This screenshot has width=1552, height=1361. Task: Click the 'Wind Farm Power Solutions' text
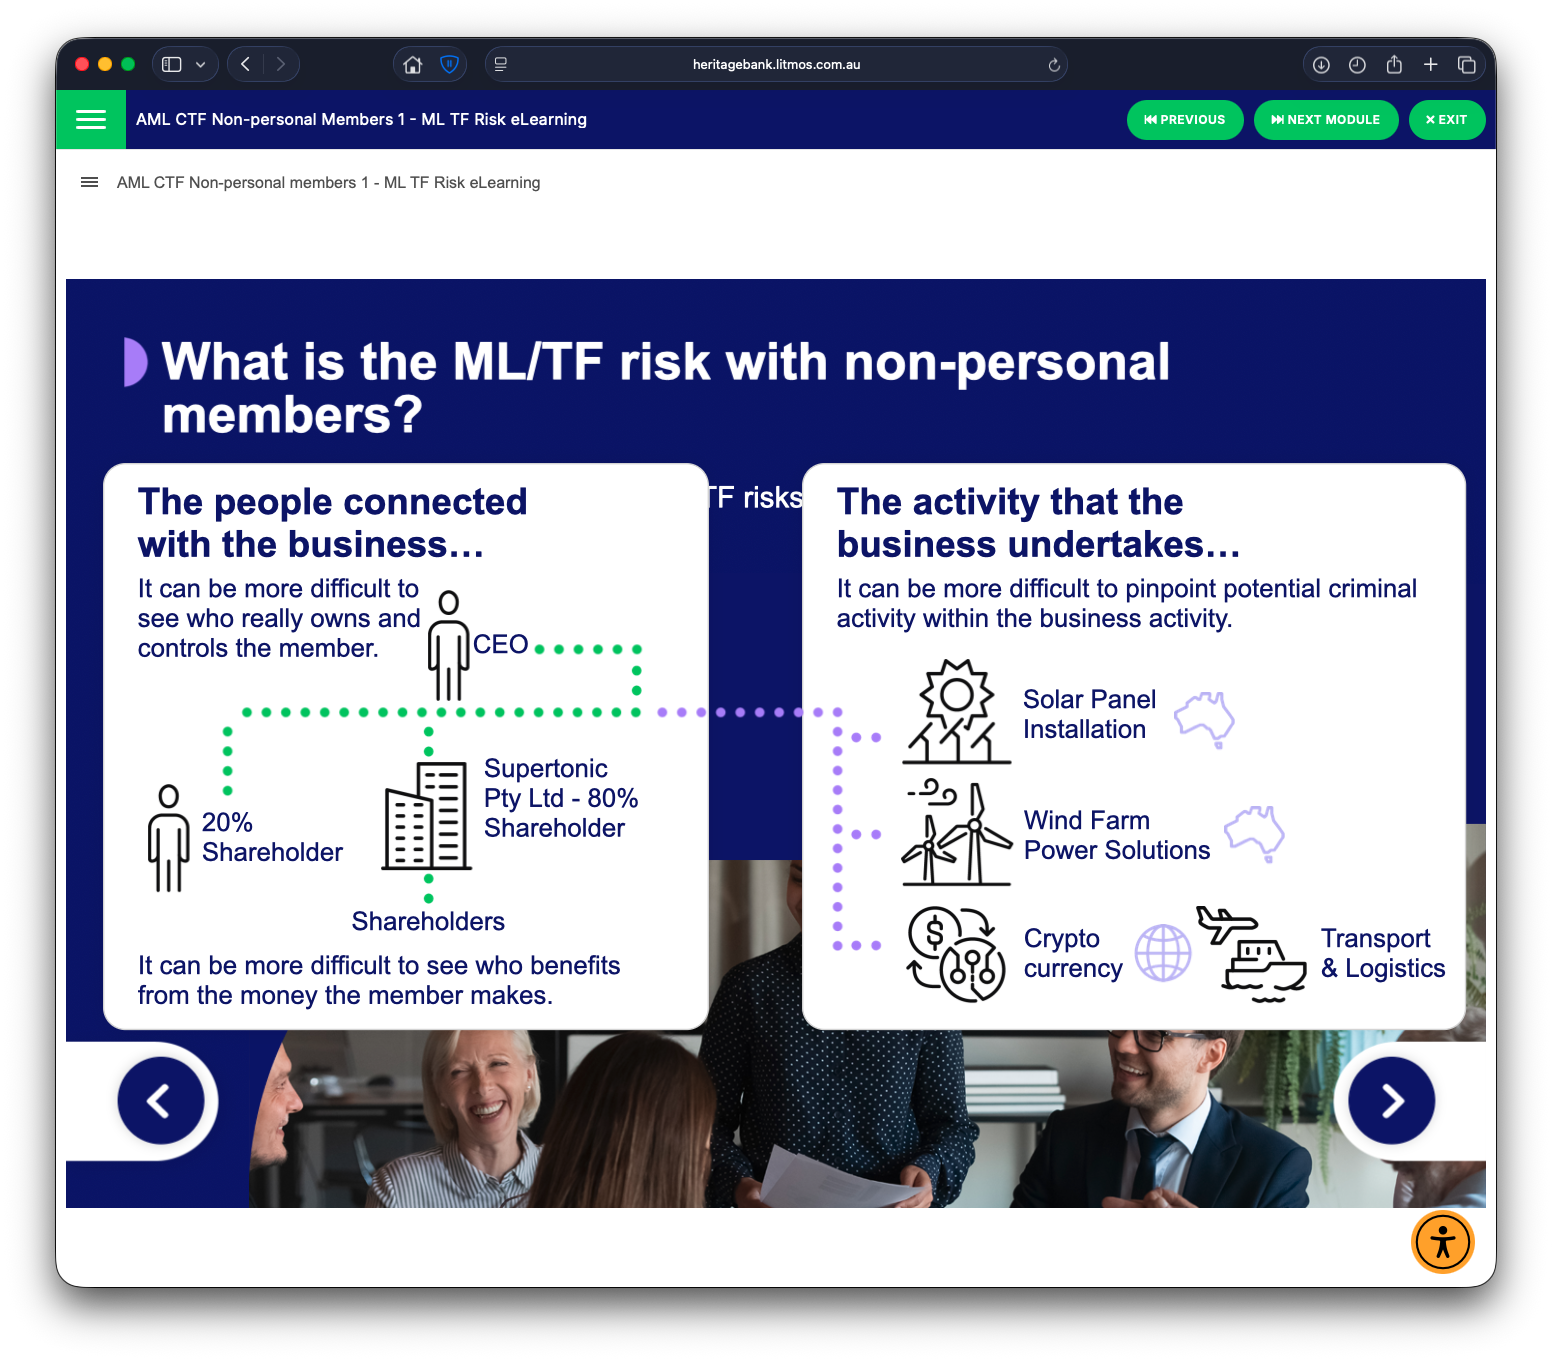[1117, 835]
